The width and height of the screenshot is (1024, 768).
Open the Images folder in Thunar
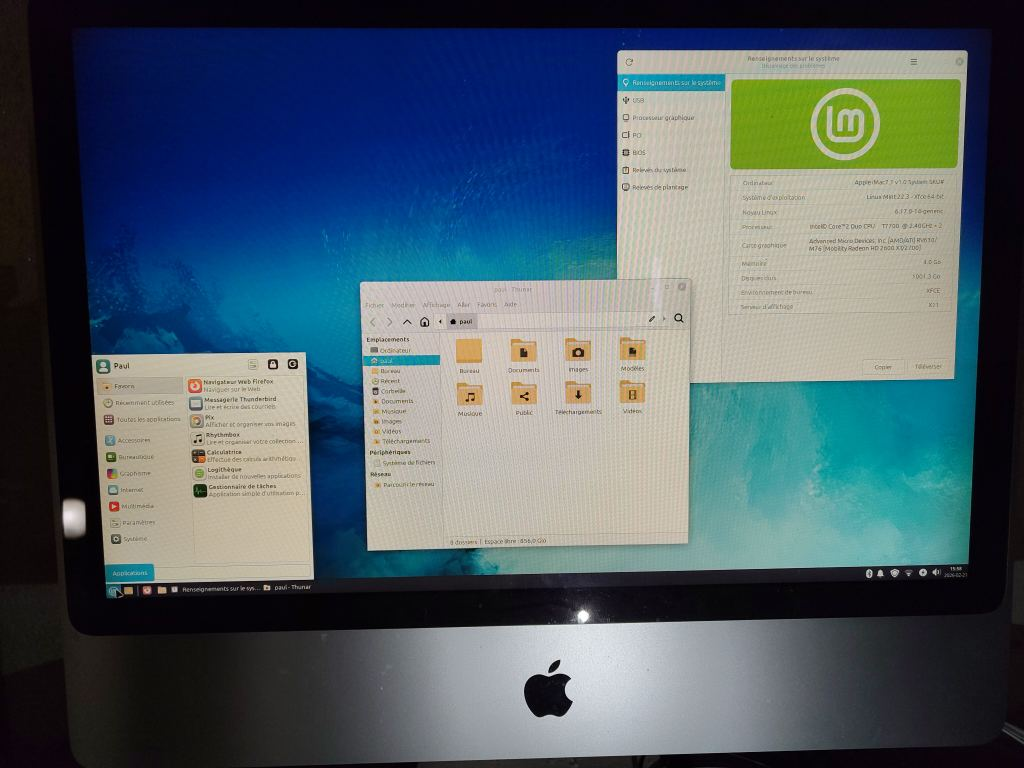pos(578,354)
